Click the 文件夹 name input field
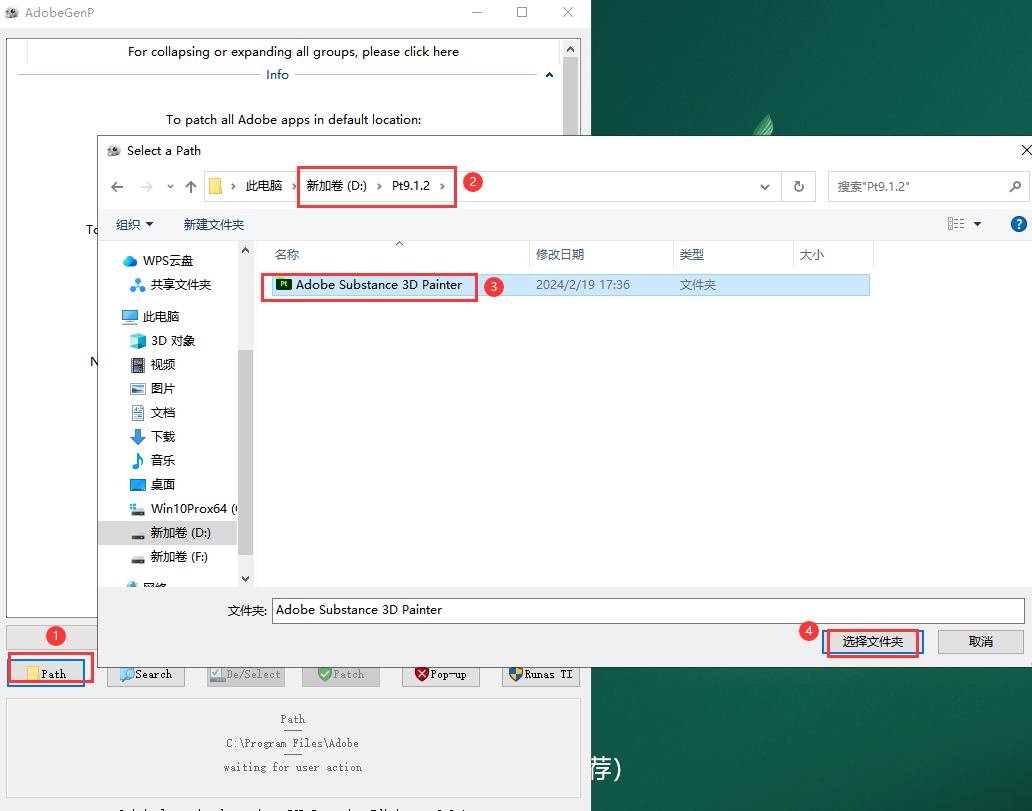This screenshot has width=1032, height=811. click(648, 610)
